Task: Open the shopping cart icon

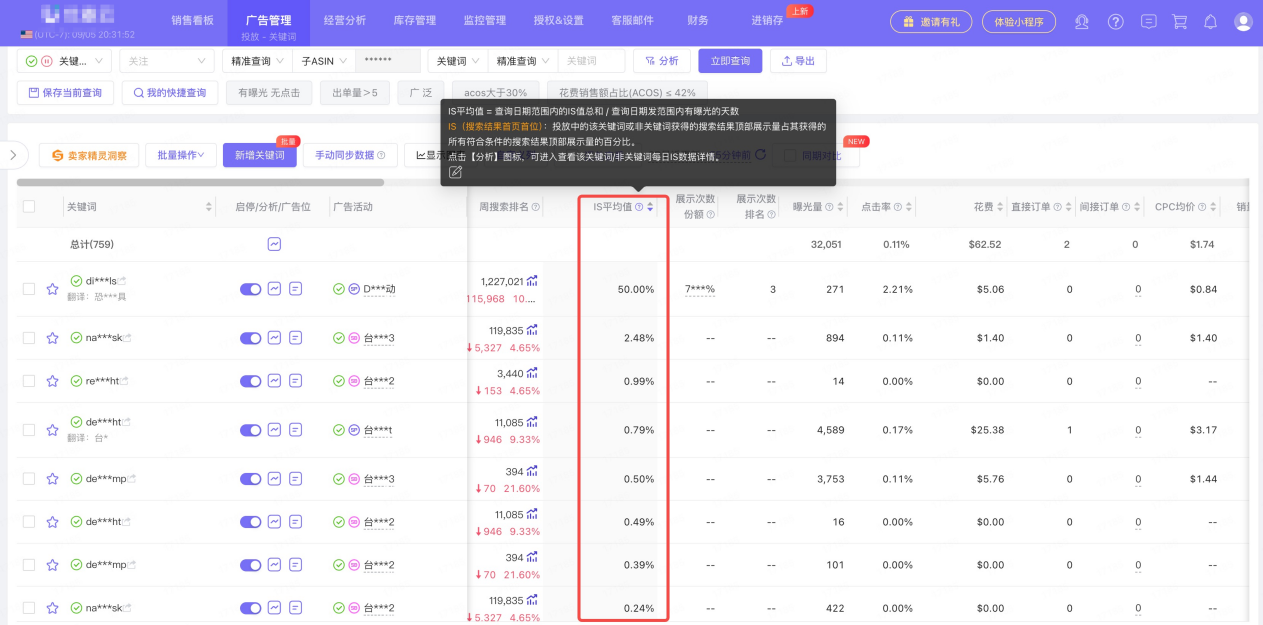Action: point(1180,21)
